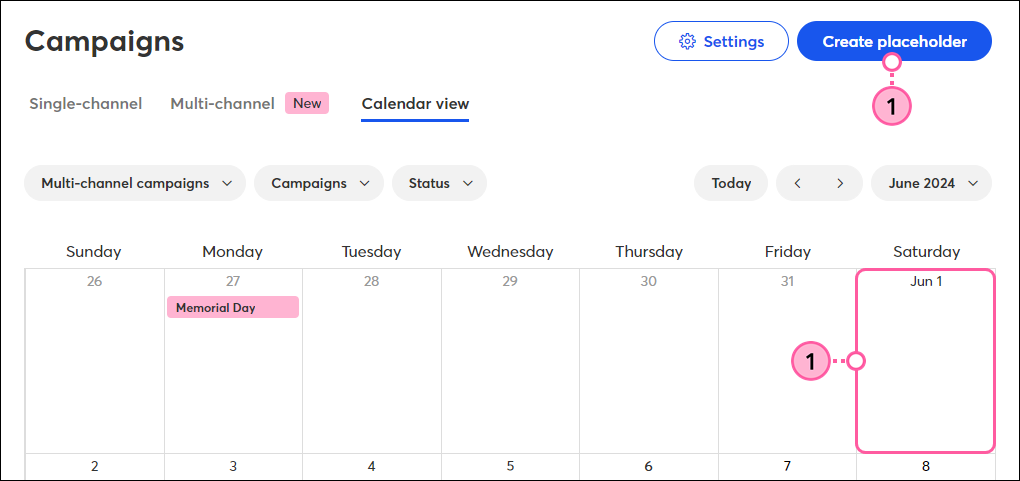
Task: Switch to the Single-channel tab
Action: [86, 103]
